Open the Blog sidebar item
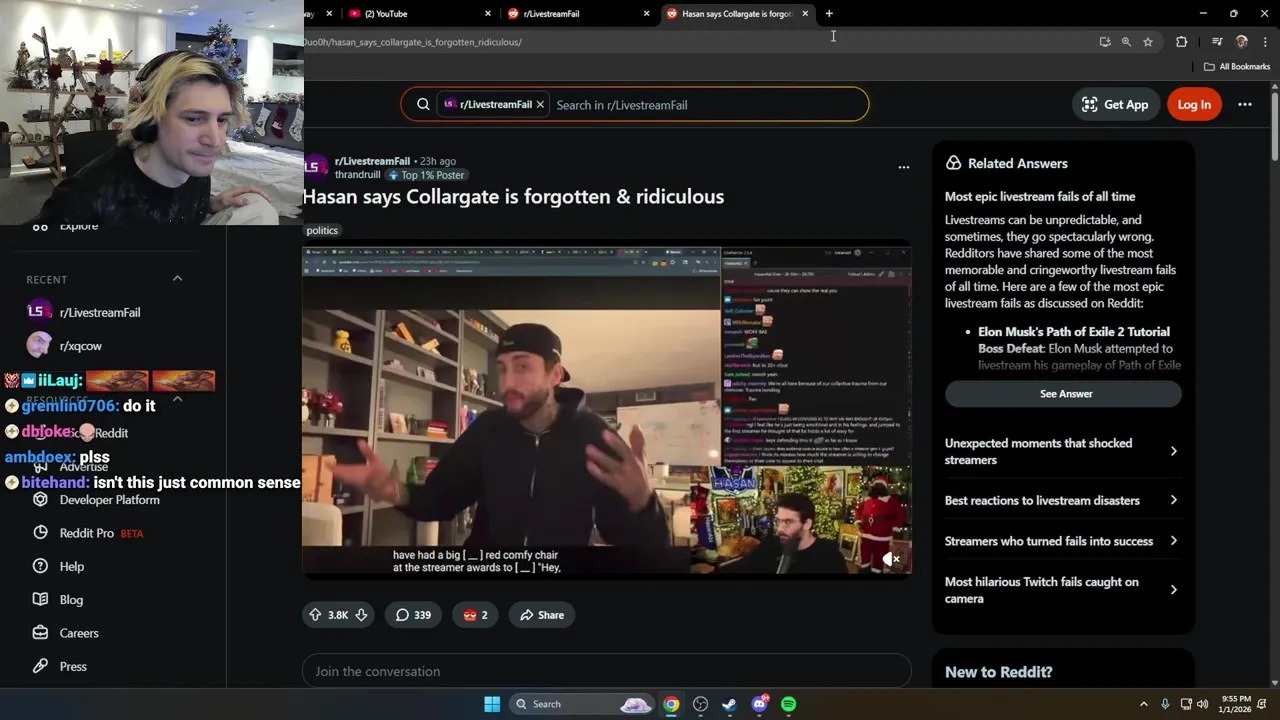The width and height of the screenshot is (1280, 720). click(71, 599)
